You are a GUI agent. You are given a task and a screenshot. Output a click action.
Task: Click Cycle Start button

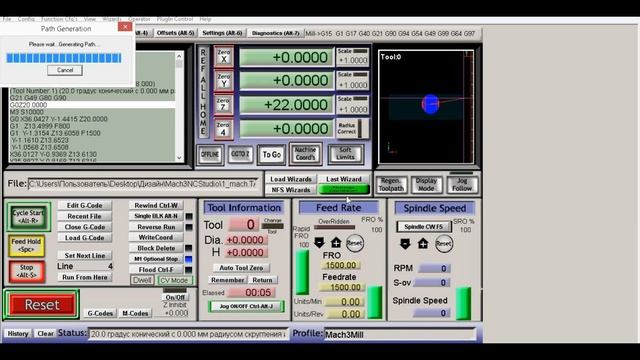click(x=28, y=217)
